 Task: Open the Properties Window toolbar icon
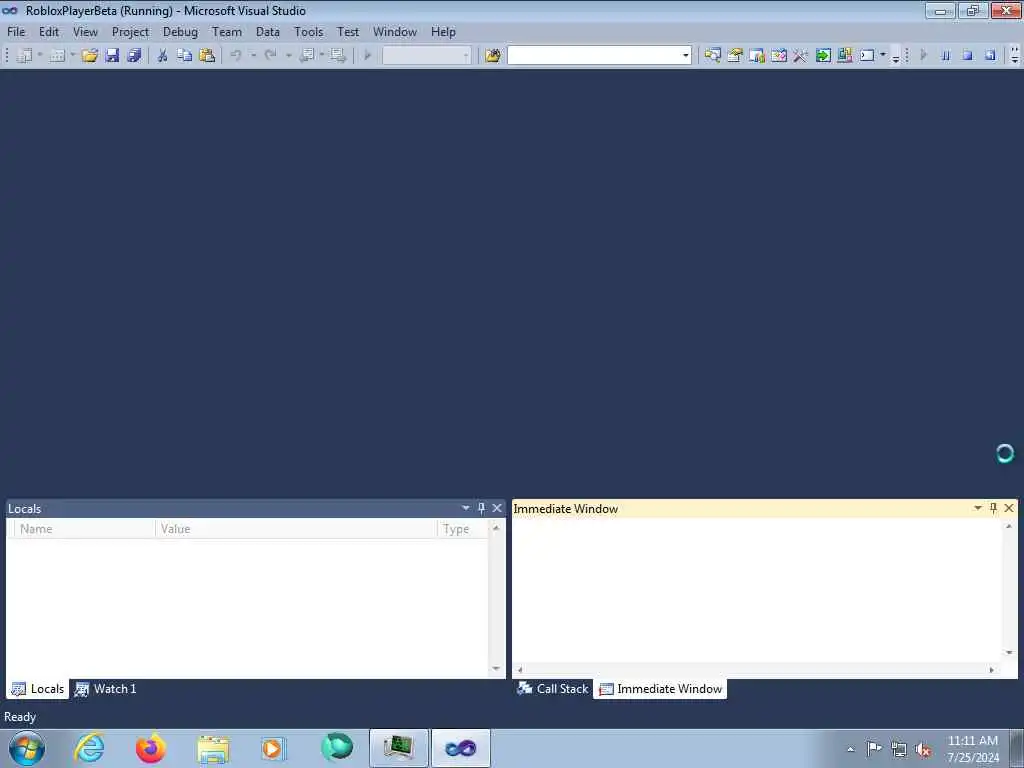[735, 56]
